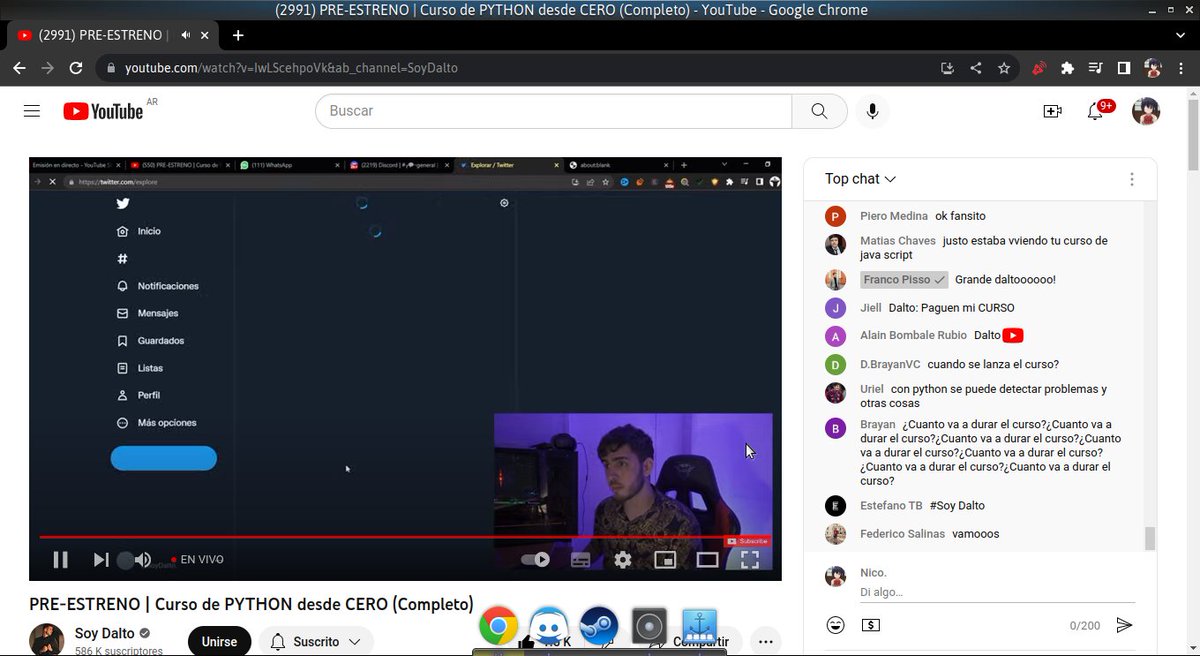This screenshot has width=1200, height=656.
Task: Open emoji picker in chat
Action: click(x=836, y=625)
